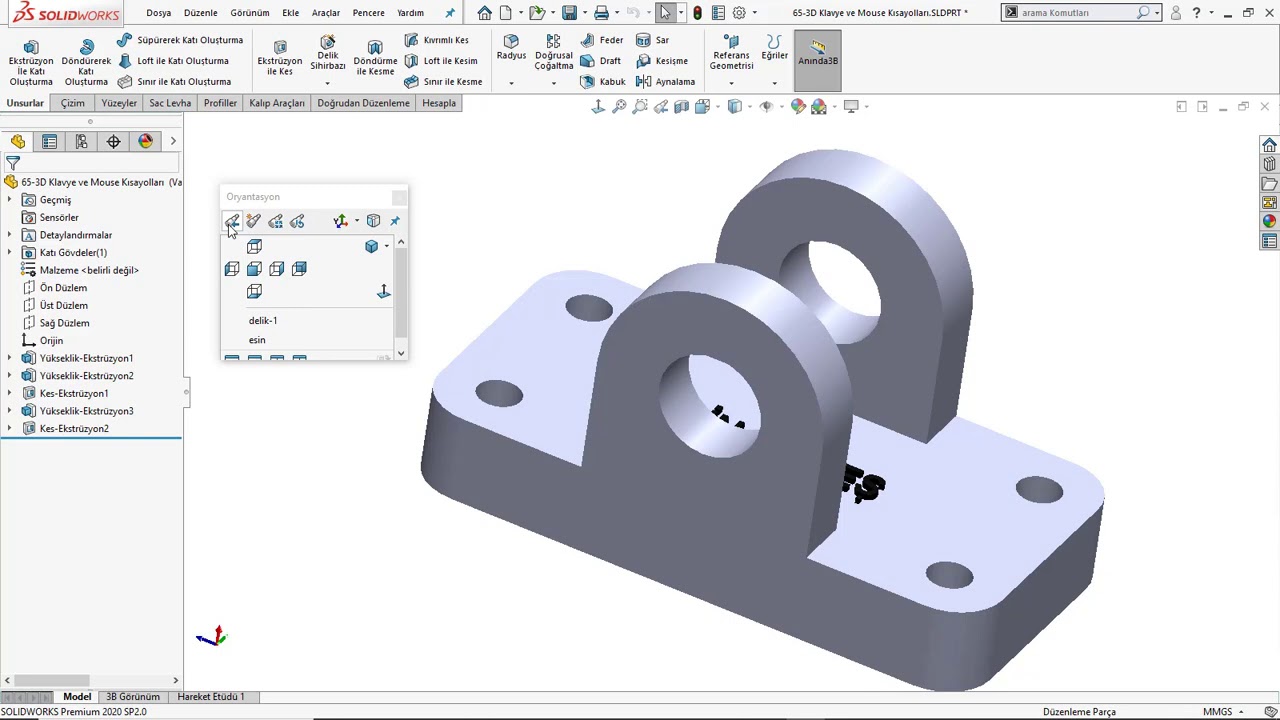Expand Yükseklik-Ekstrüzyon1 feature node
The width and height of the screenshot is (1280, 720).
pyautogui.click(x=10, y=358)
